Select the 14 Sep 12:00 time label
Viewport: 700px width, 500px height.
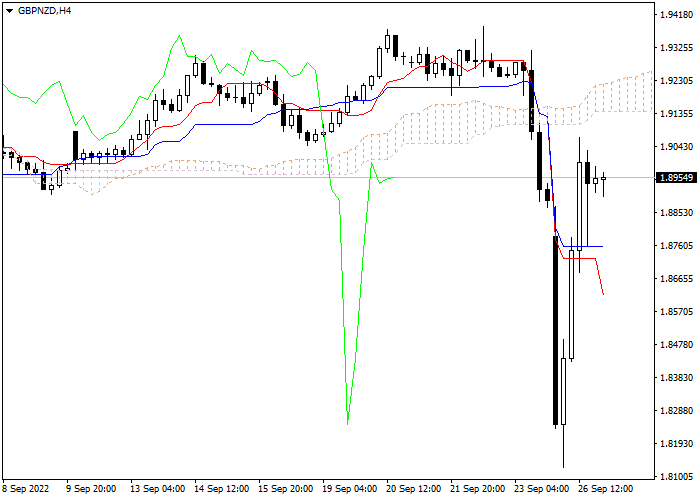coord(222,489)
